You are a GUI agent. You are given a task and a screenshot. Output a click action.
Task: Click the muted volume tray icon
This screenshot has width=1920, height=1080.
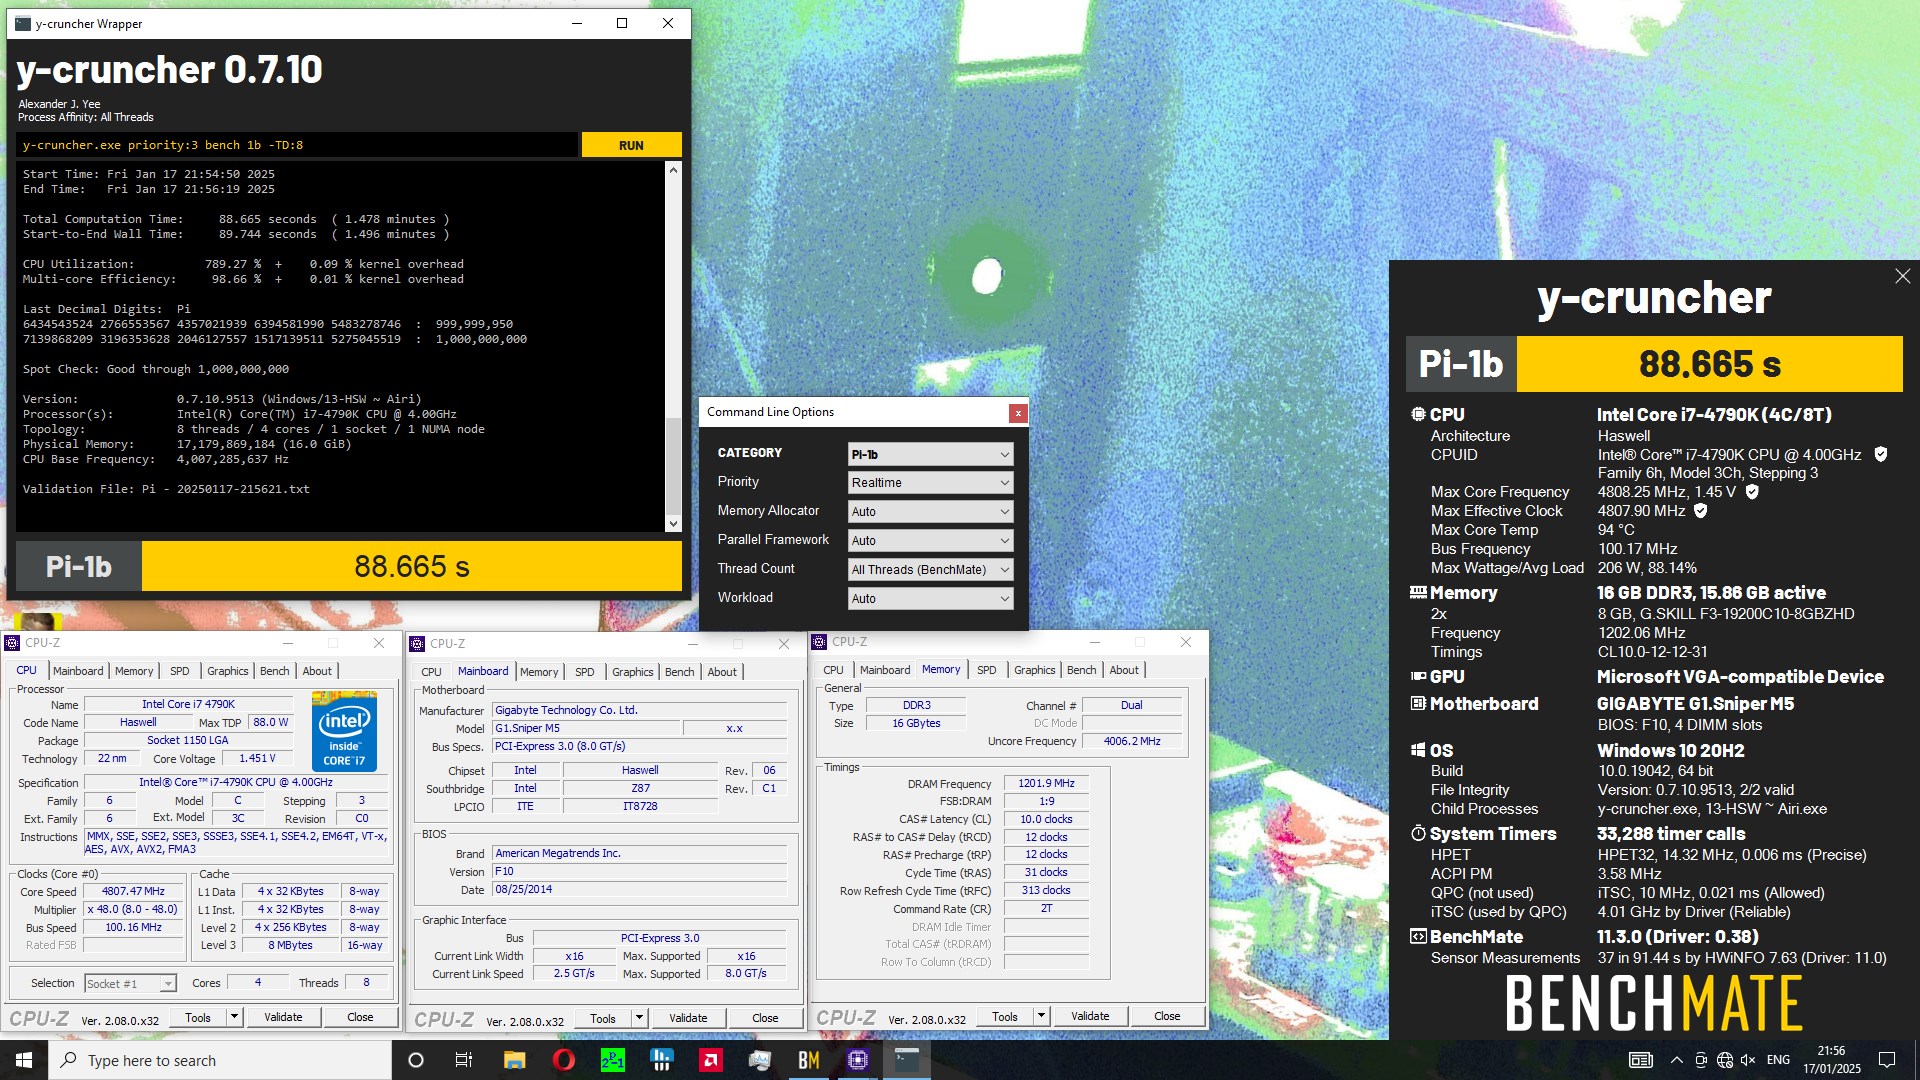click(1748, 1060)
